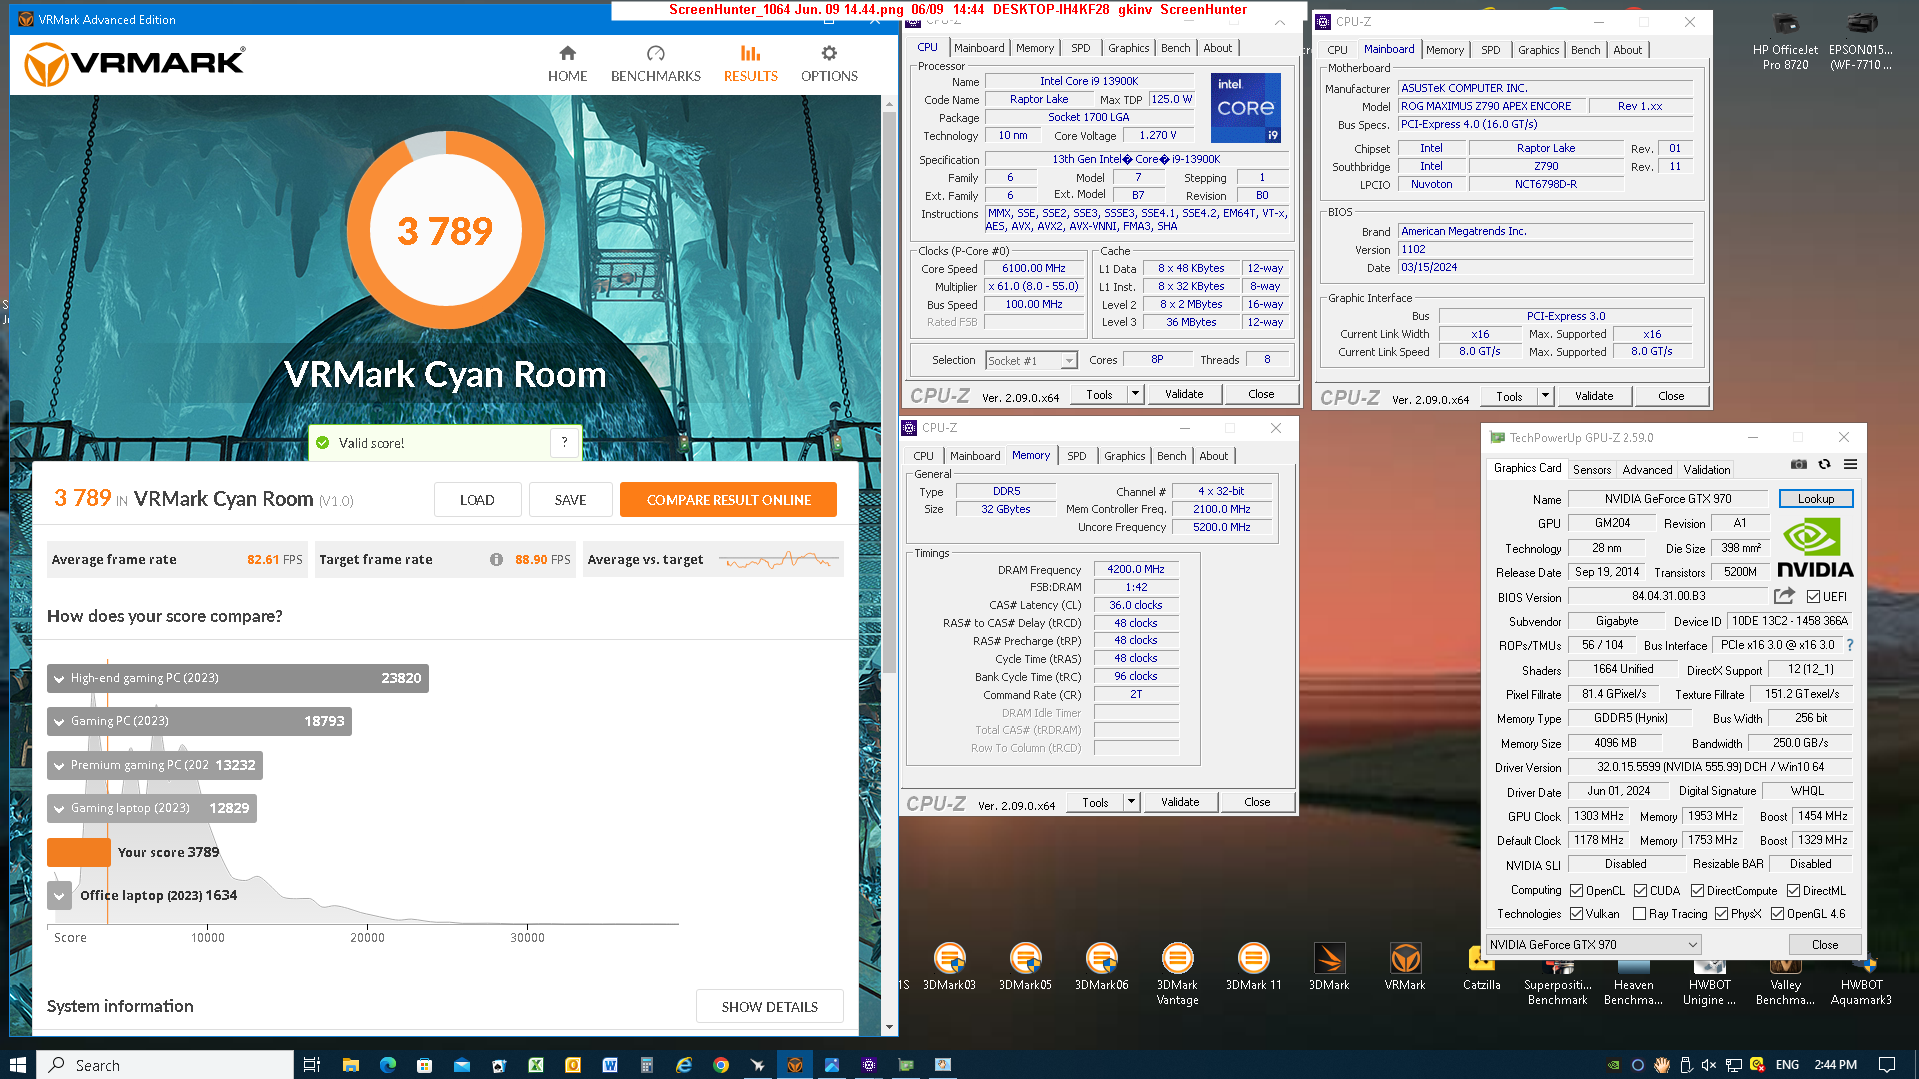Toggle OpenGL 4.6 checkbox
This screenshot has width=1919, height=1079.
pyautogui.click(x=1777, y=914)
